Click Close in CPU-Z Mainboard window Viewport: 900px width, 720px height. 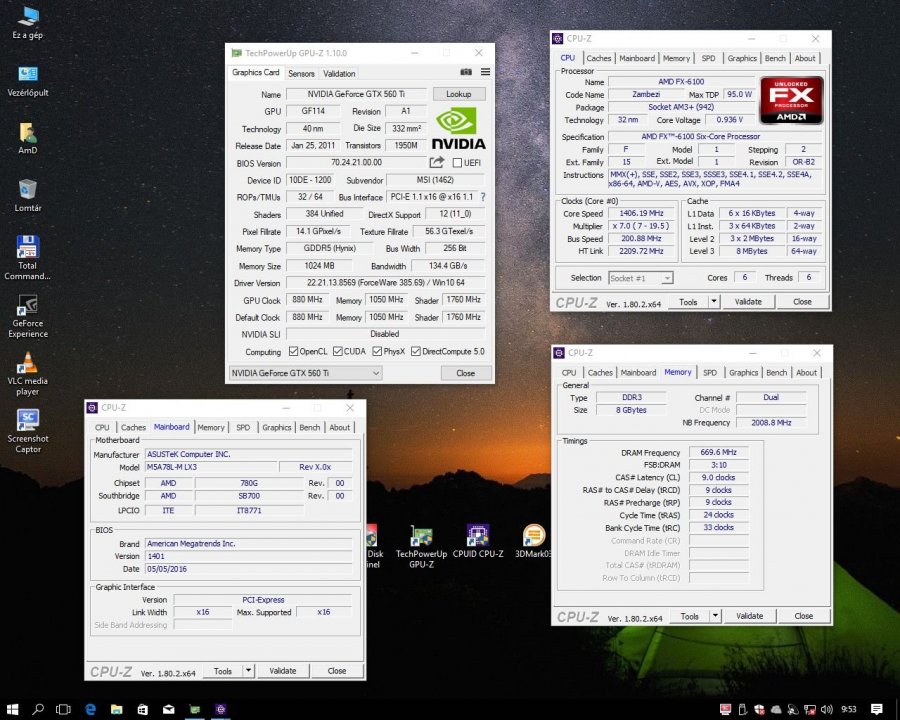click(x=336, y=671)
